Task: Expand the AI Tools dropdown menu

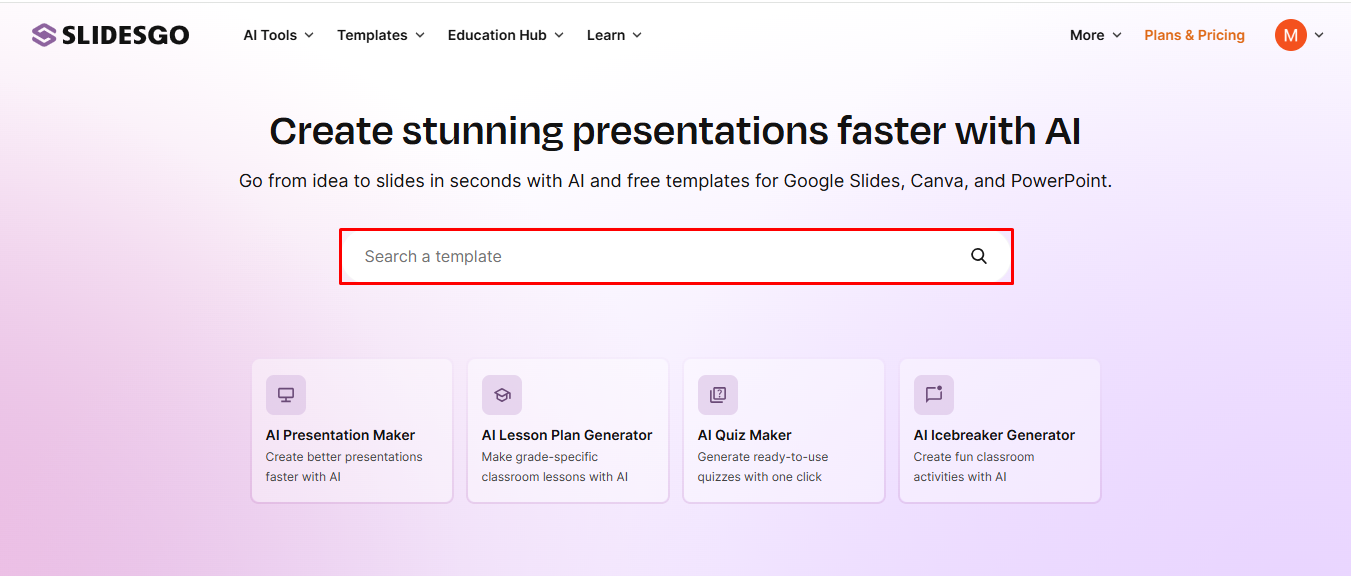Action: coord(278,35)
